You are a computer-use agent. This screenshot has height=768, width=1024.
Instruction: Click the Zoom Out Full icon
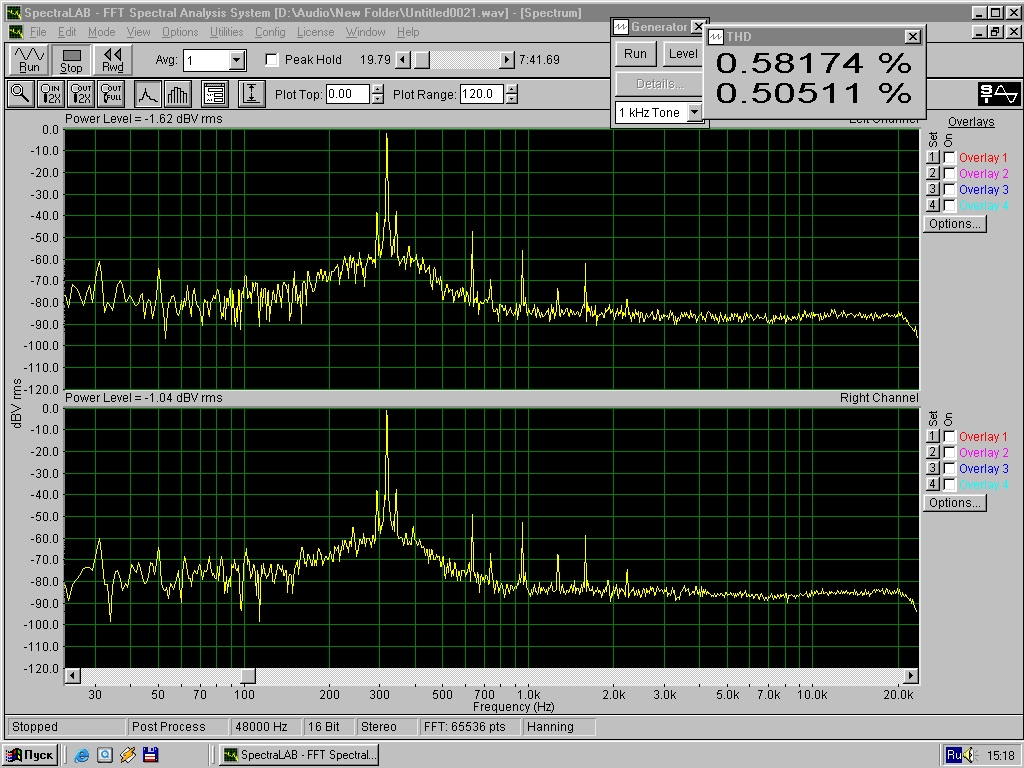coord(112,94)
